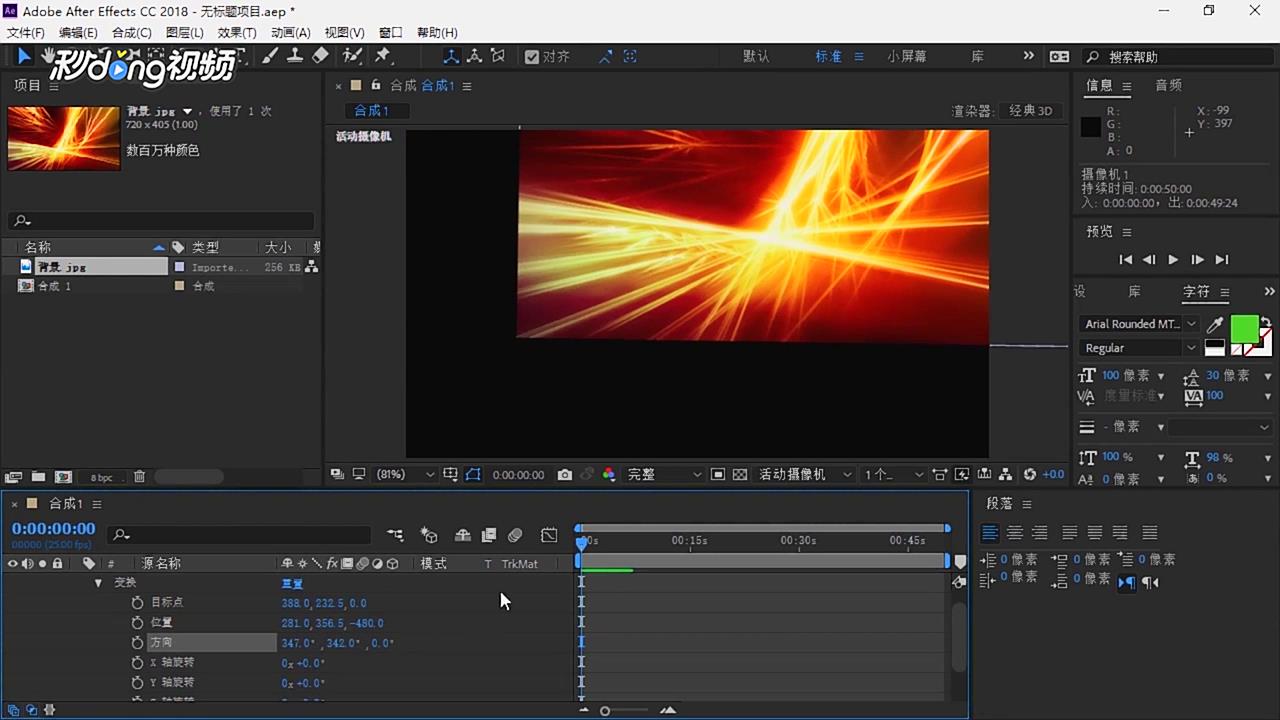Click Composition Mini-Flowchart icon in timeline
This screenshot has height=720, width=1280.
[x=396, y=535]
